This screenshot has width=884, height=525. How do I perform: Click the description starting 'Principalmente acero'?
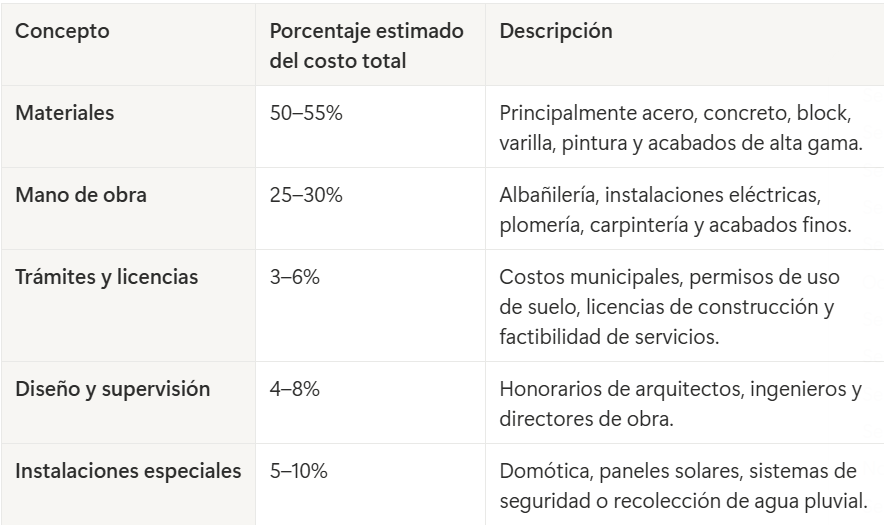click(x=680, y=127)
